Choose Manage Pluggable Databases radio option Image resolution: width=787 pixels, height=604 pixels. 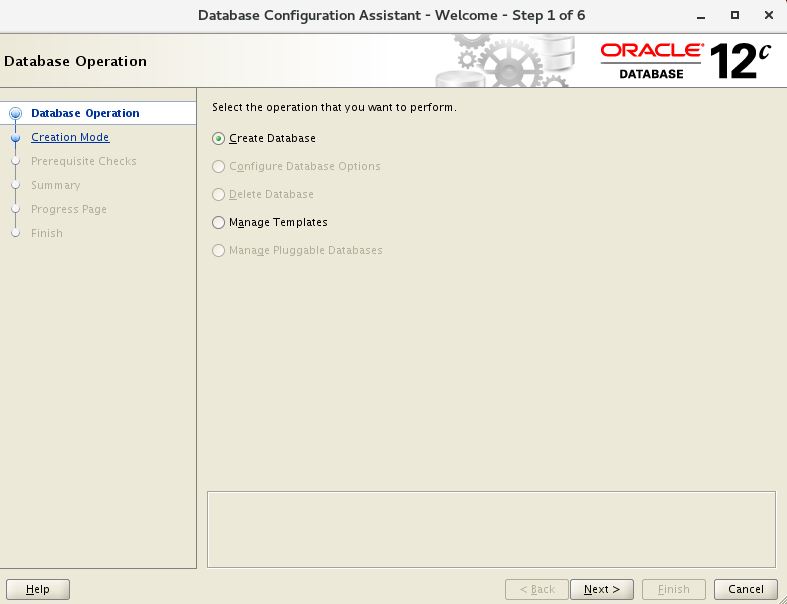tap(218, 251)
